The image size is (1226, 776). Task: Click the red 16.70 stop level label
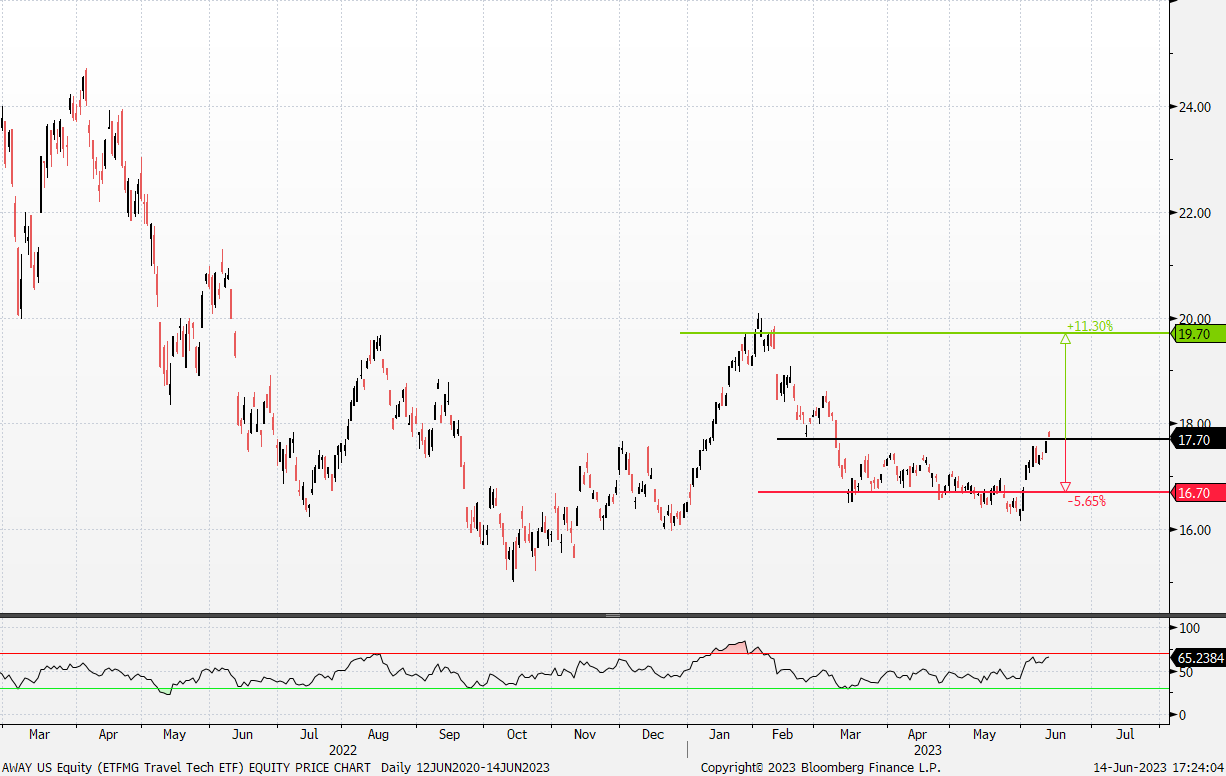[x=1197, y=493]
